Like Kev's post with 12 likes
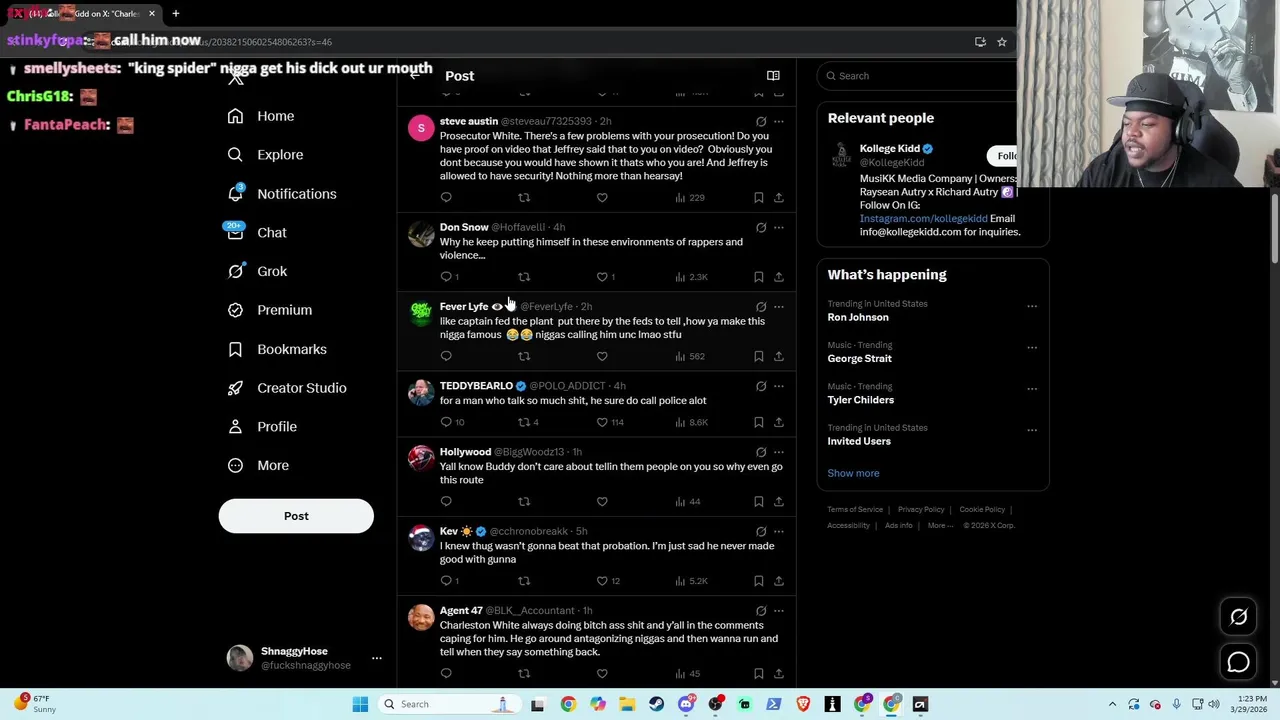1280x720 pixels. click(x=602, y=581)
